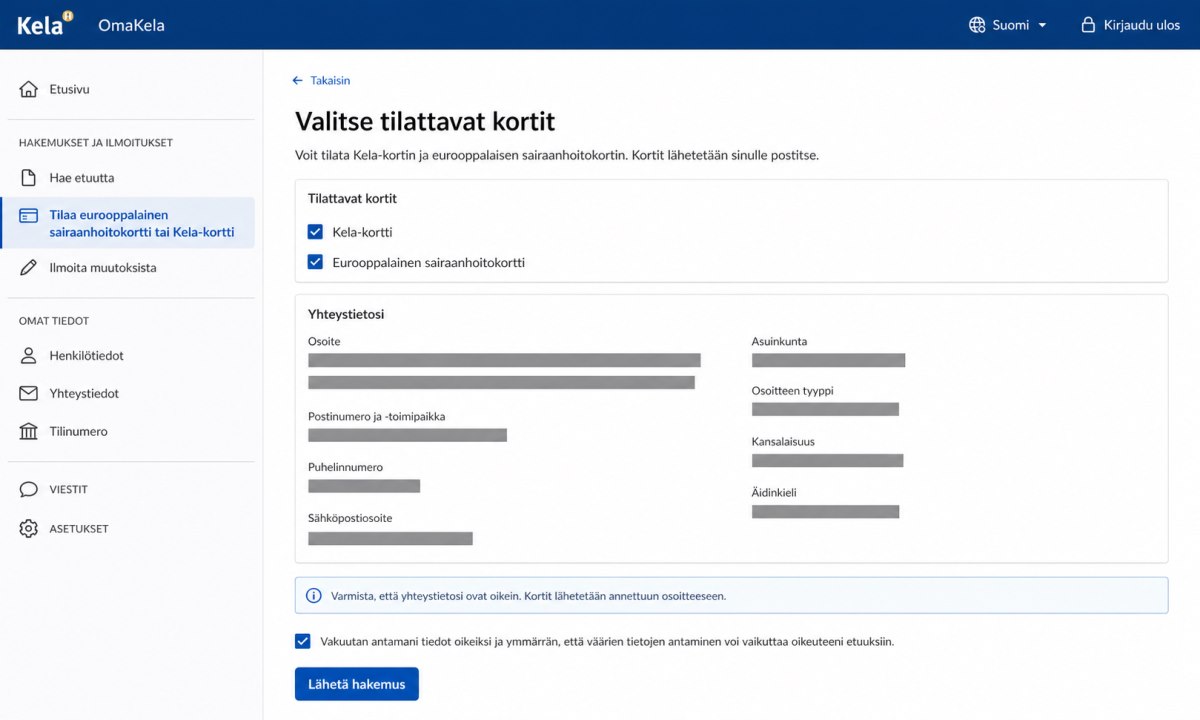This screenshot has height=720, width=1200.
Task: Click the Lähetä hakemus button
Action: pos(356,684)
